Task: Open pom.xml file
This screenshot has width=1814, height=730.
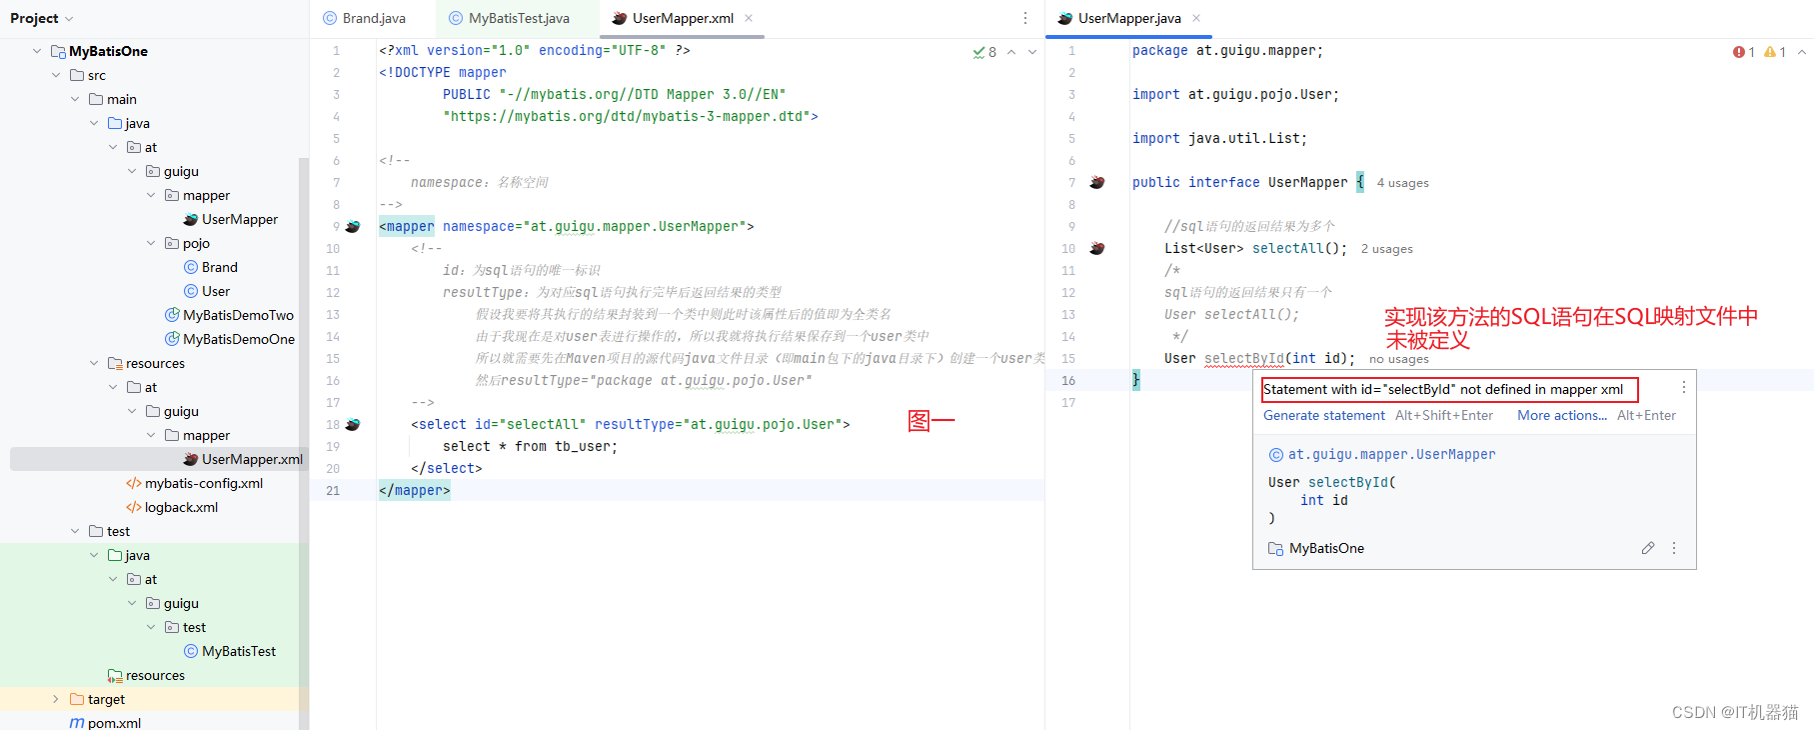Action: pos(105,722)
